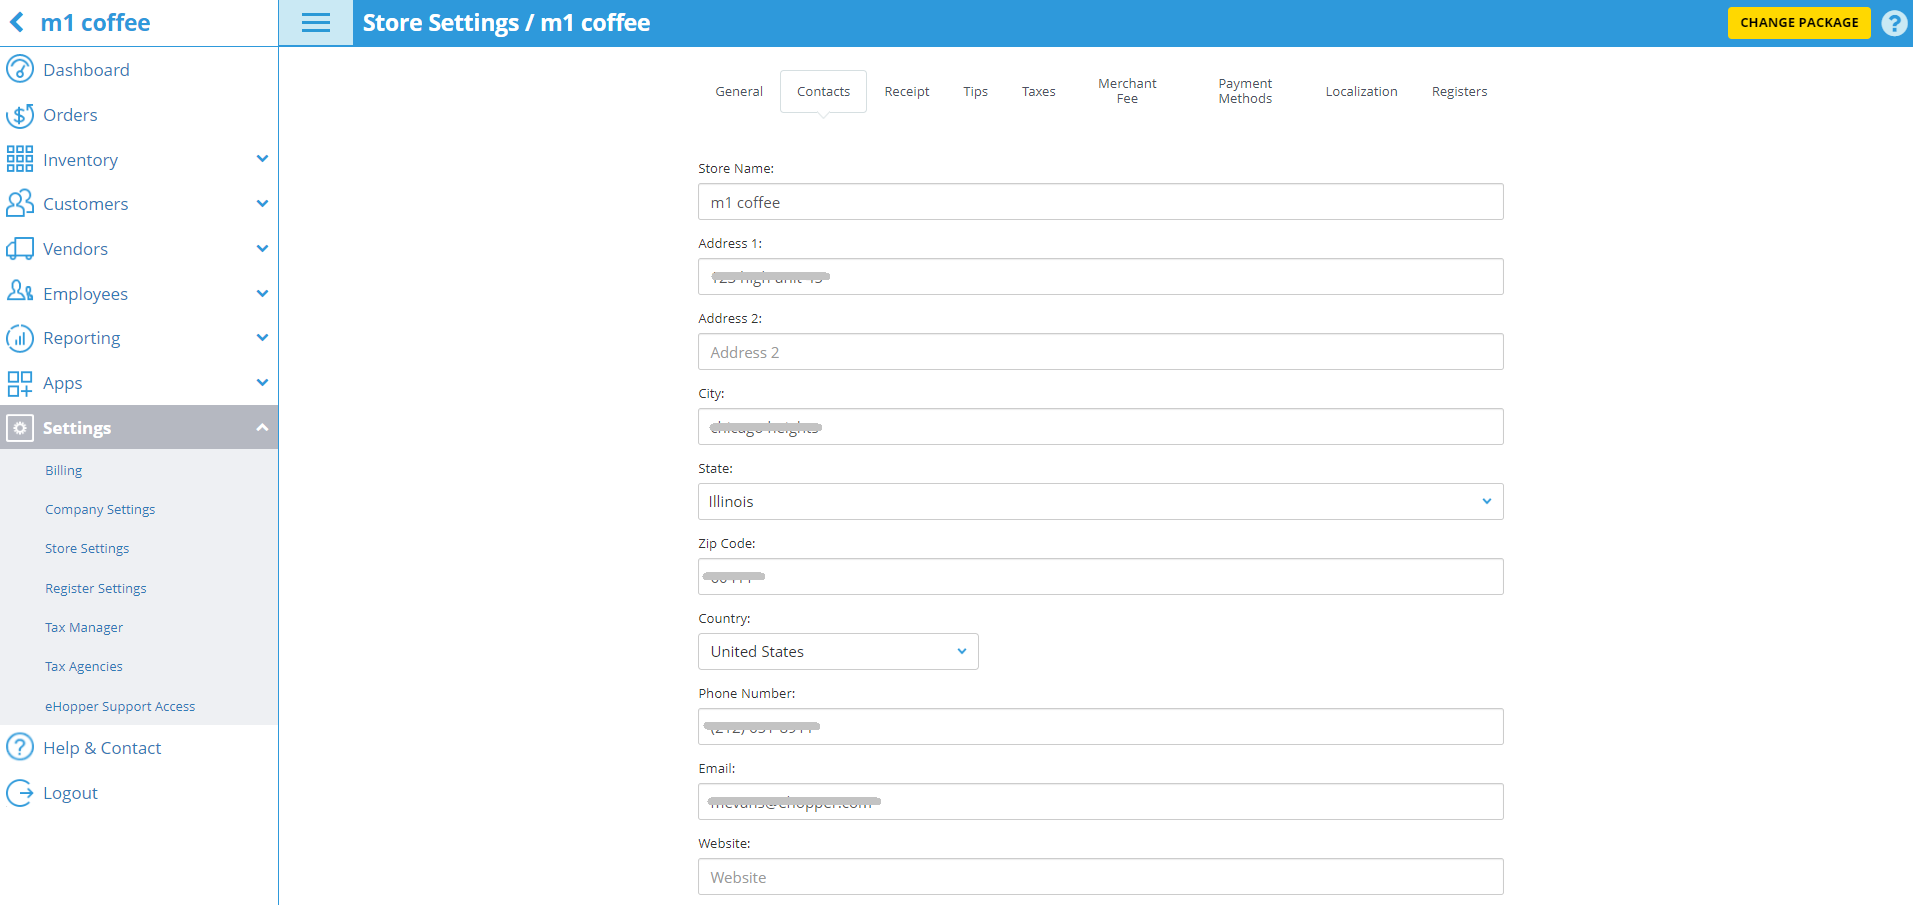Click the City input field

[x=1100, y=427]
